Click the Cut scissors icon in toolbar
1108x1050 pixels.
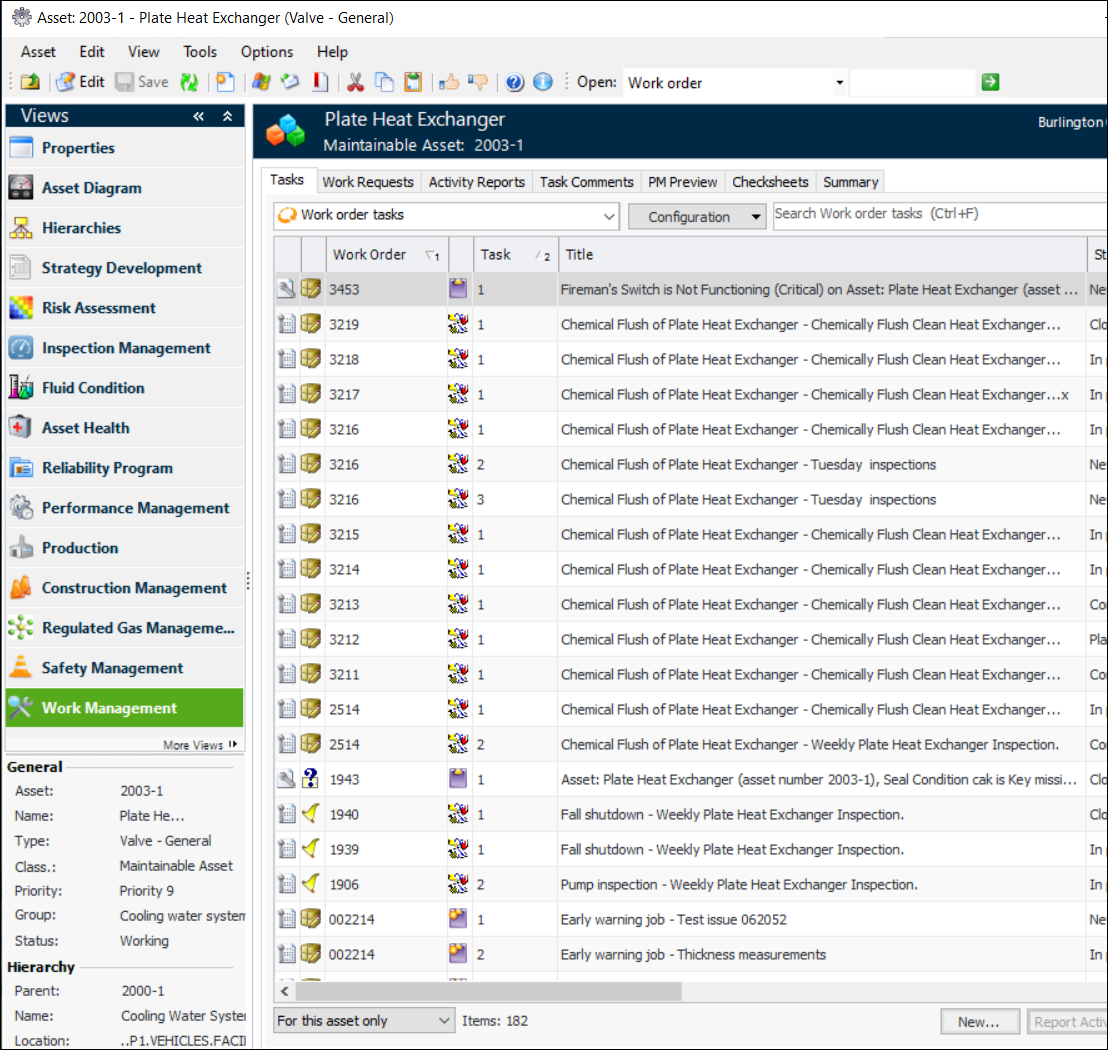pyautogui.click(x=354, y=82)
